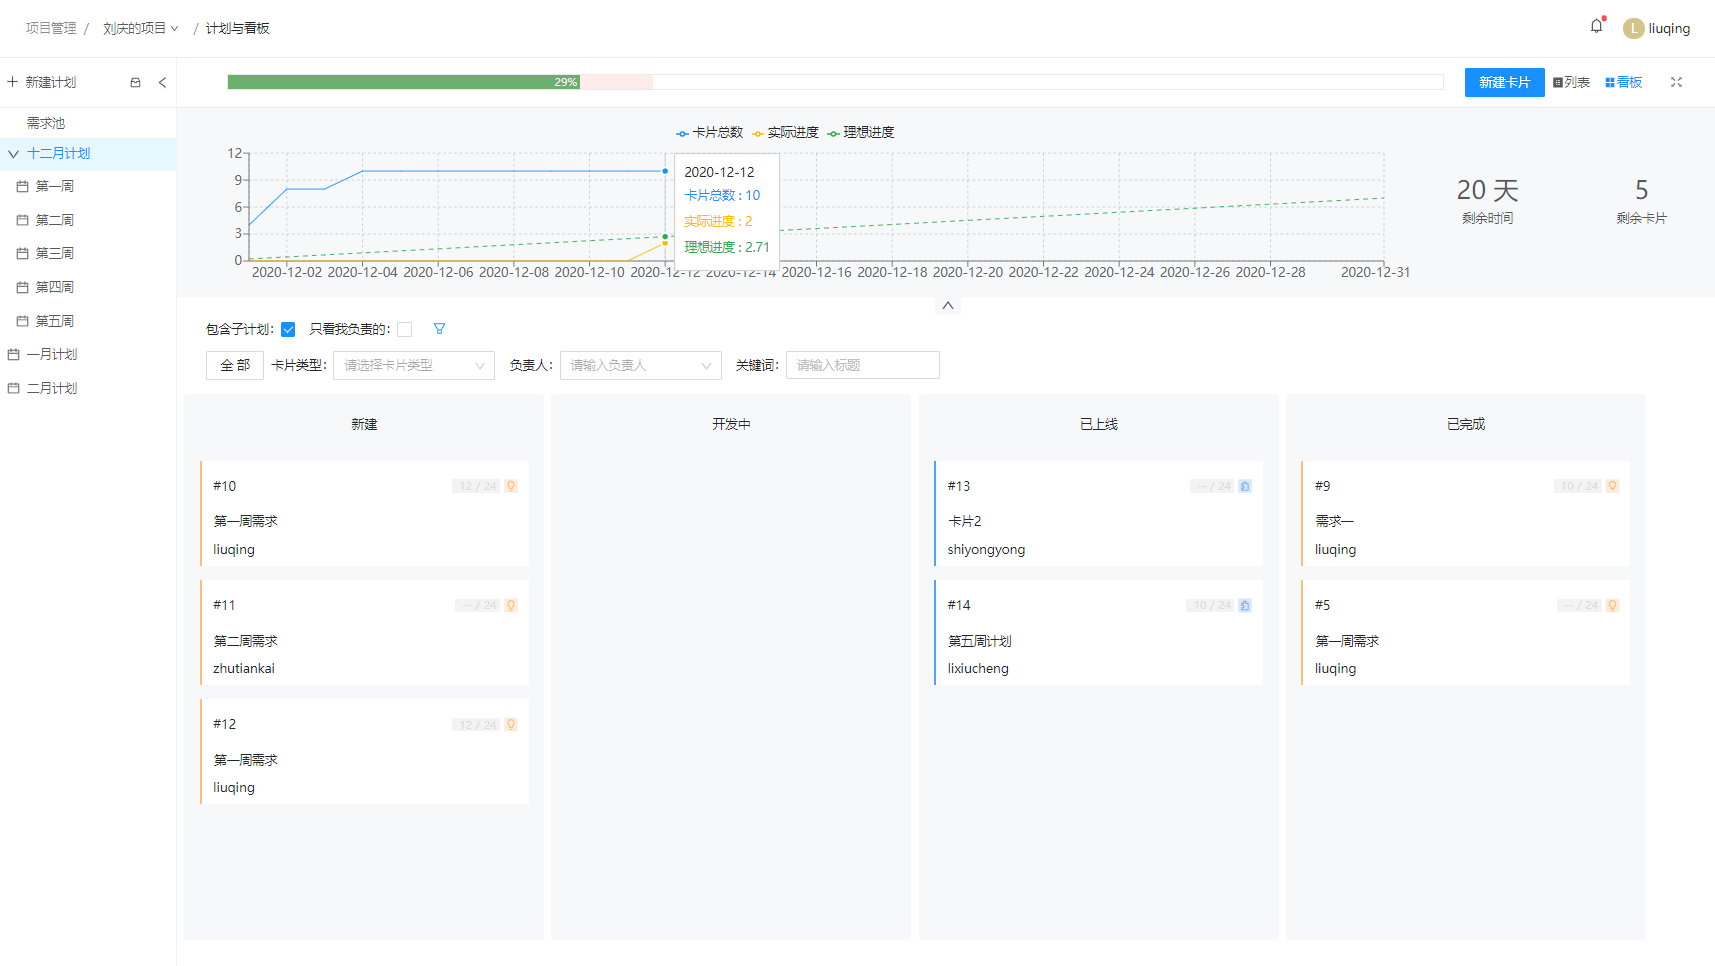The image size is (1715, 966).
Task: Click the 29% green progress bar
Action: 403,82
